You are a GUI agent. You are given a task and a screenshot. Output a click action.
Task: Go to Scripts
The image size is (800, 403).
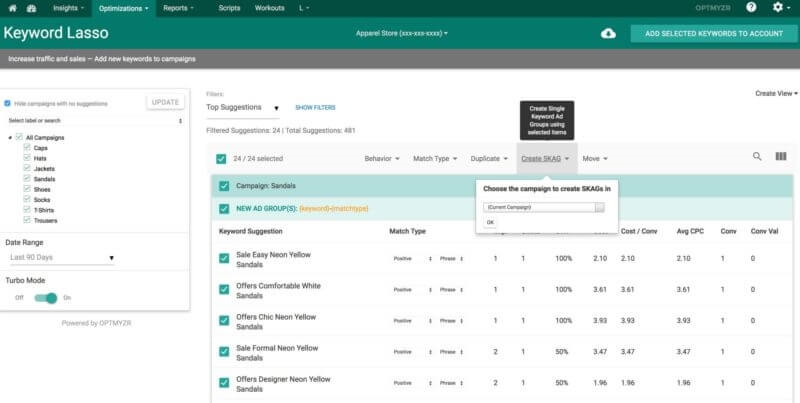coord(229,8)
